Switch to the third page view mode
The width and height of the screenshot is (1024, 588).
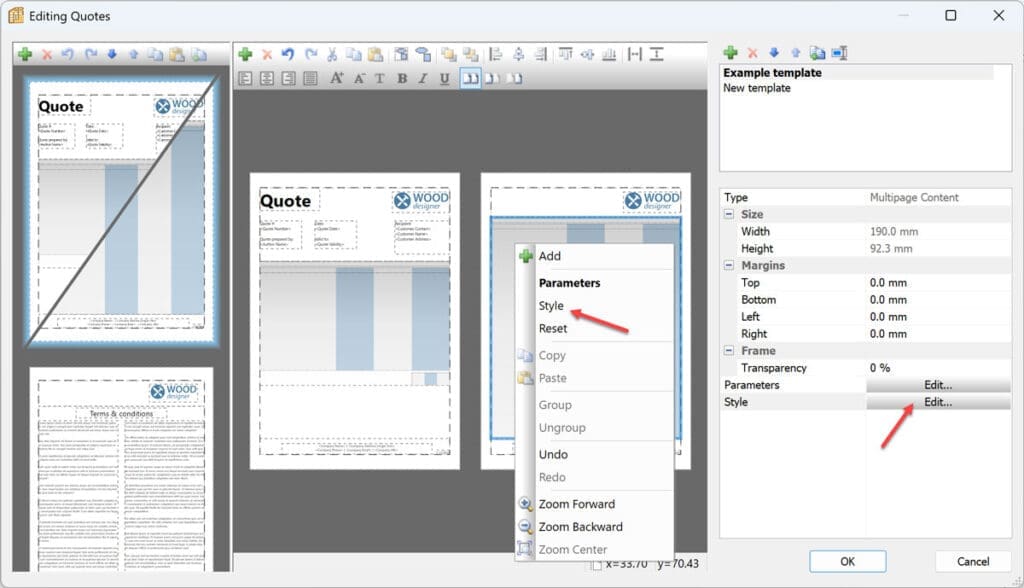coord(515,78)
